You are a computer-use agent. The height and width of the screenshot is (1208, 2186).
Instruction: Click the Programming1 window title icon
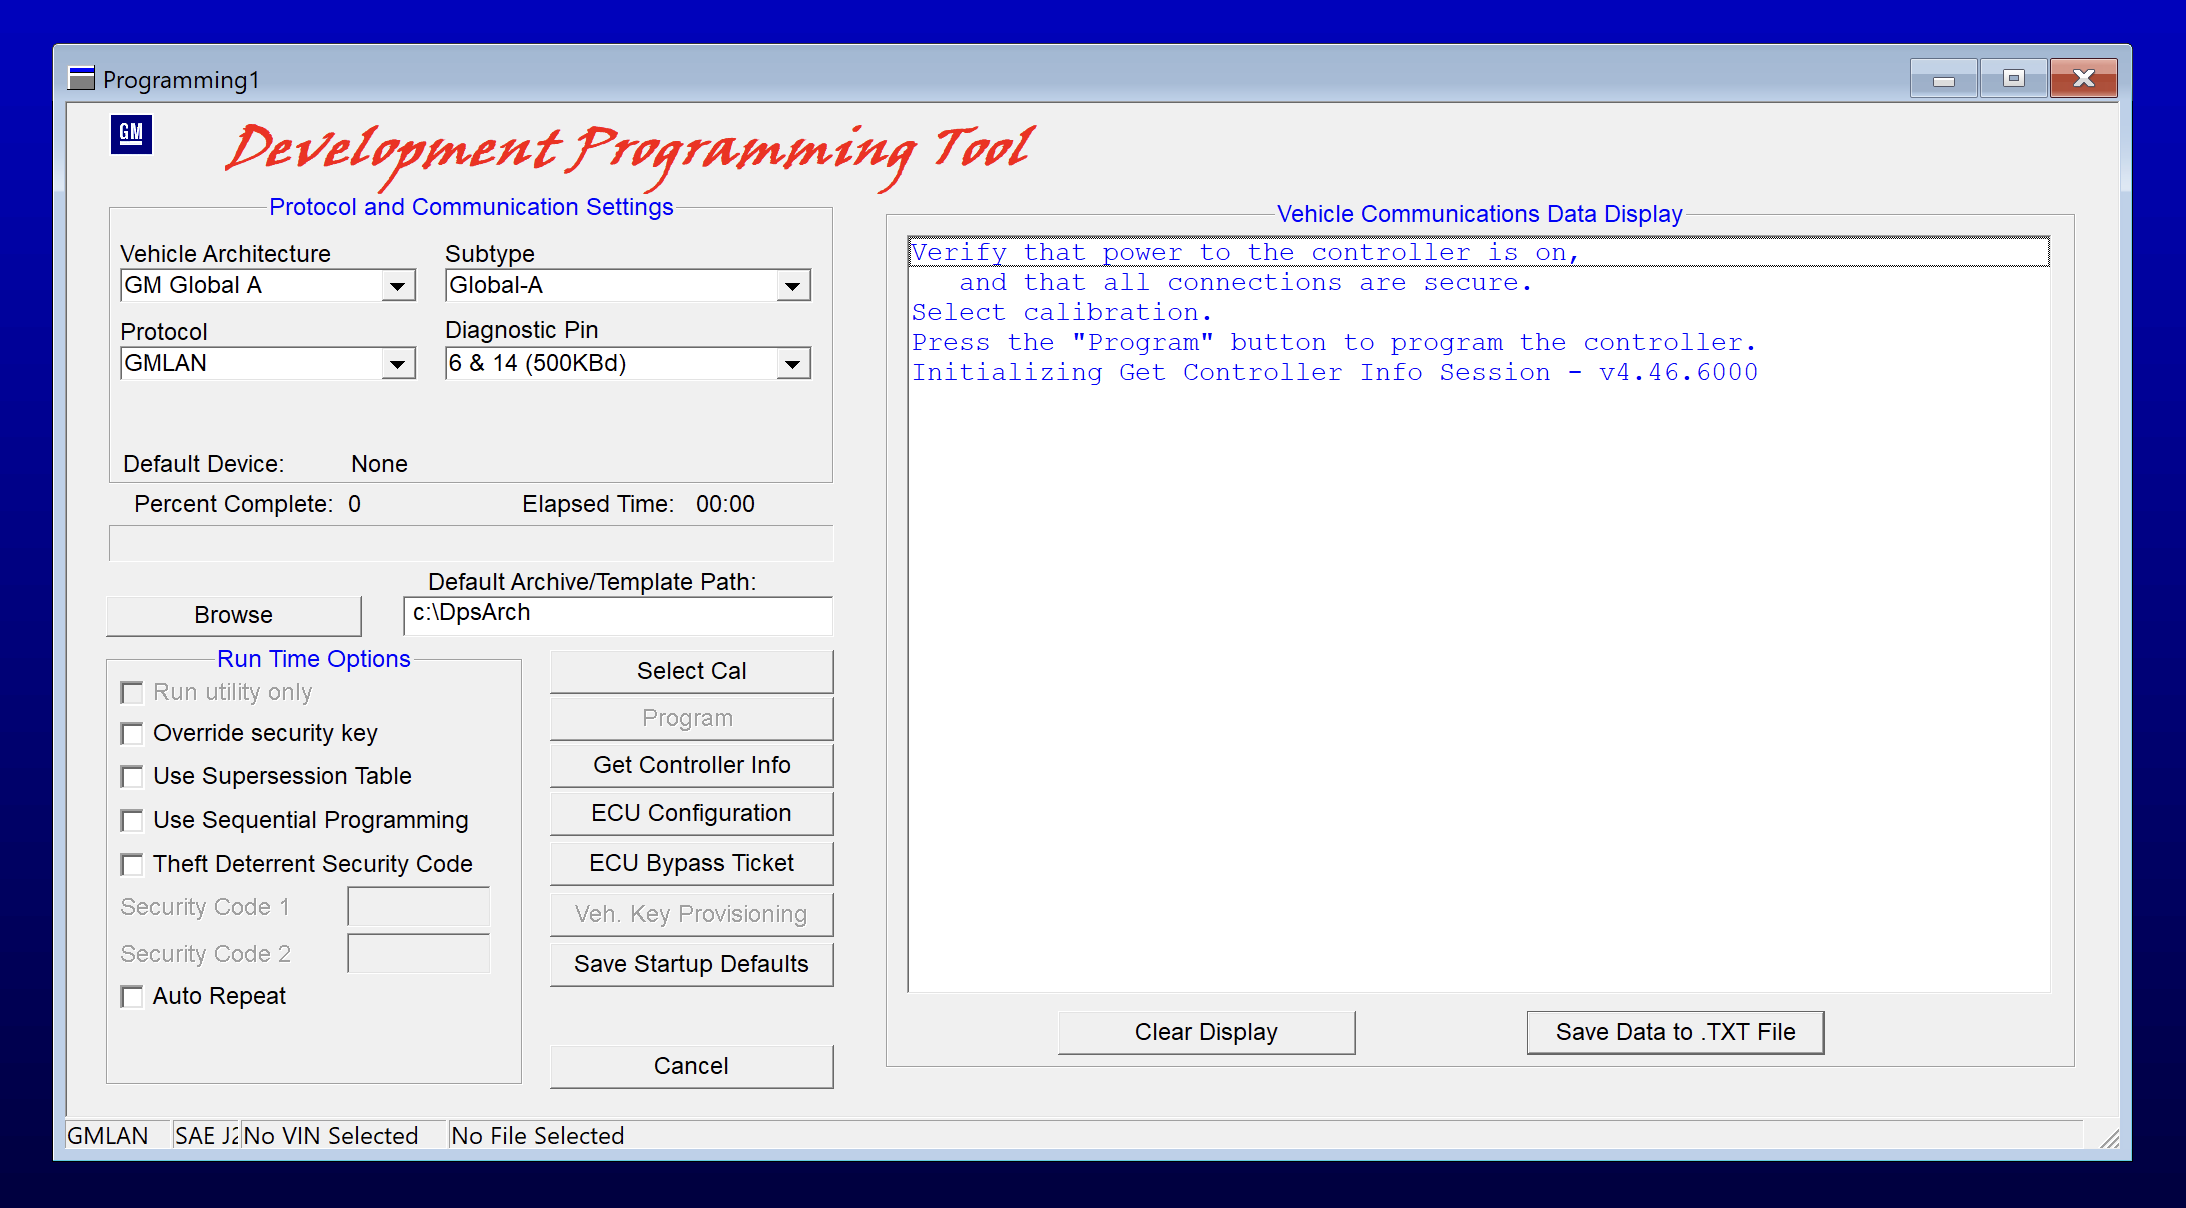click(81, 78)
